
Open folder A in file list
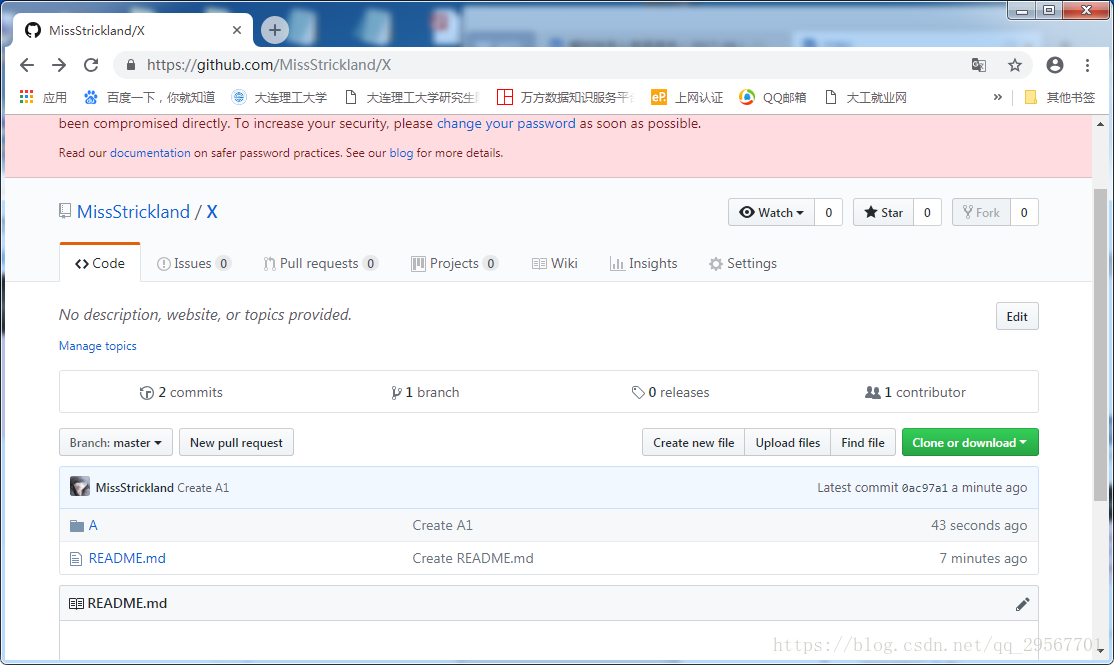93,526
